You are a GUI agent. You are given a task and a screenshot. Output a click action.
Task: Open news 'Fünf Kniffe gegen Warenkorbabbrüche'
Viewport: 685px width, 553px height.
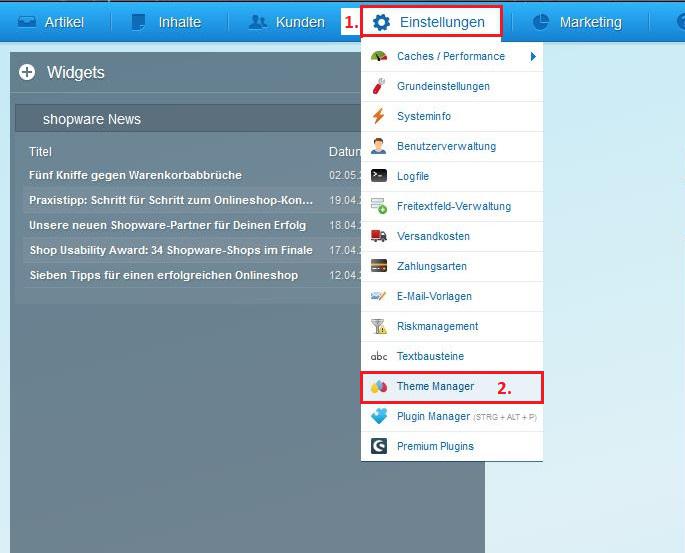[x=135, y=175]
